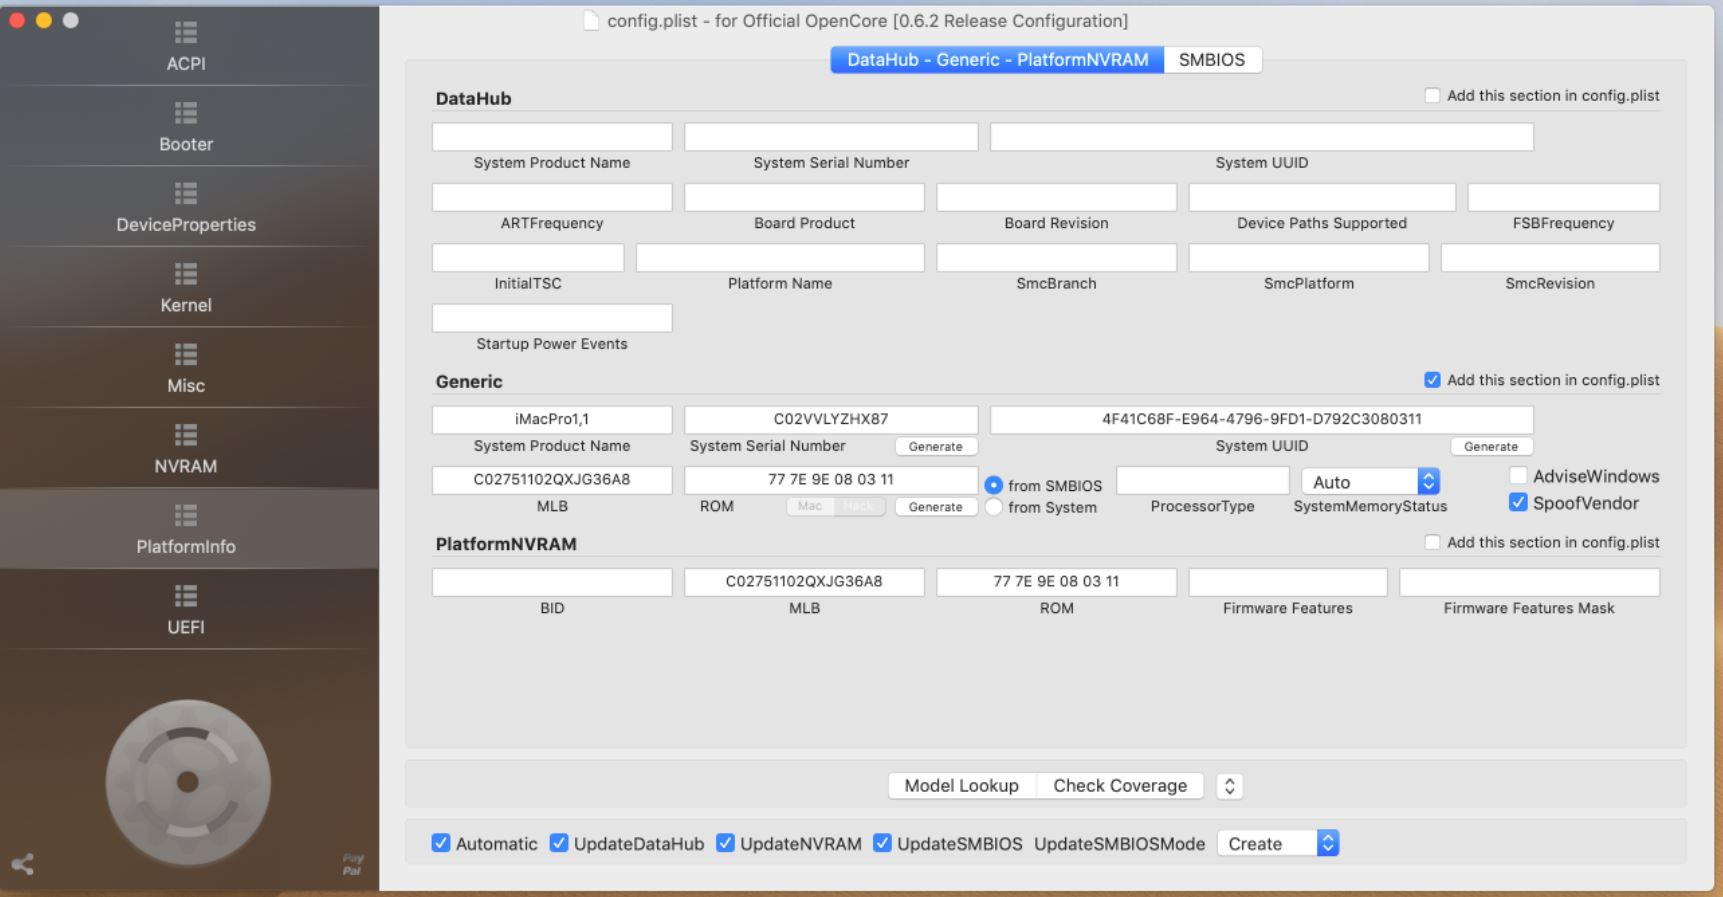Click the Startup Power Events field

point(552,318)
